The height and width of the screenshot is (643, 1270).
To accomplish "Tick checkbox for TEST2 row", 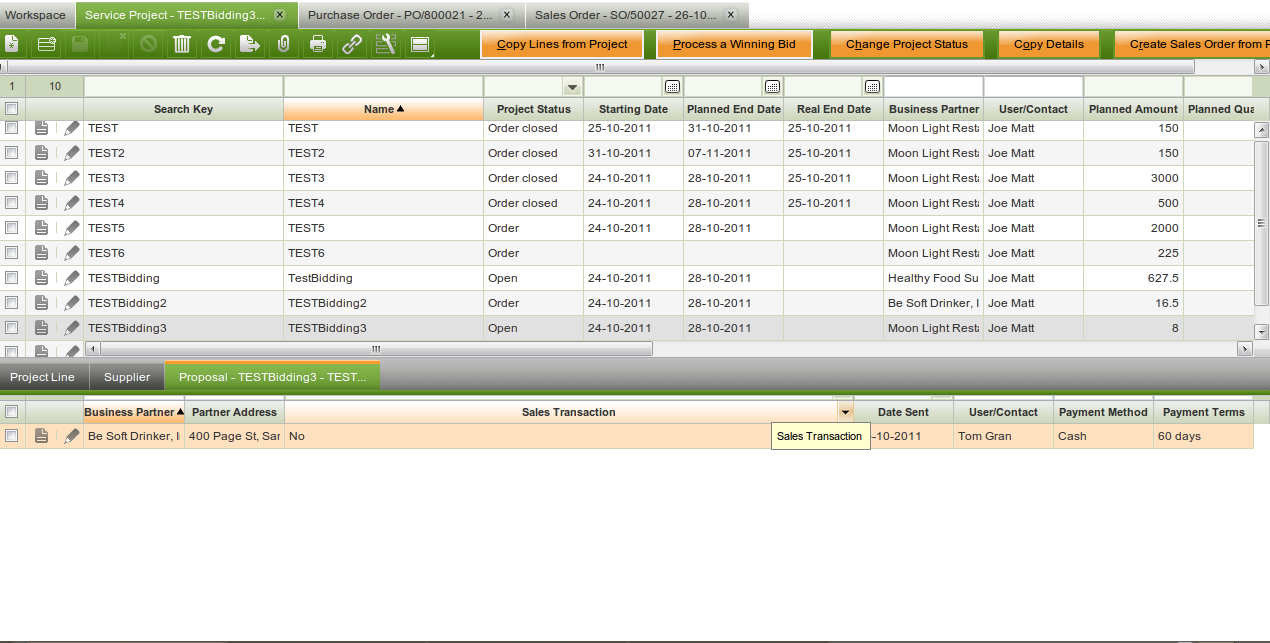I will pos(11,153).
